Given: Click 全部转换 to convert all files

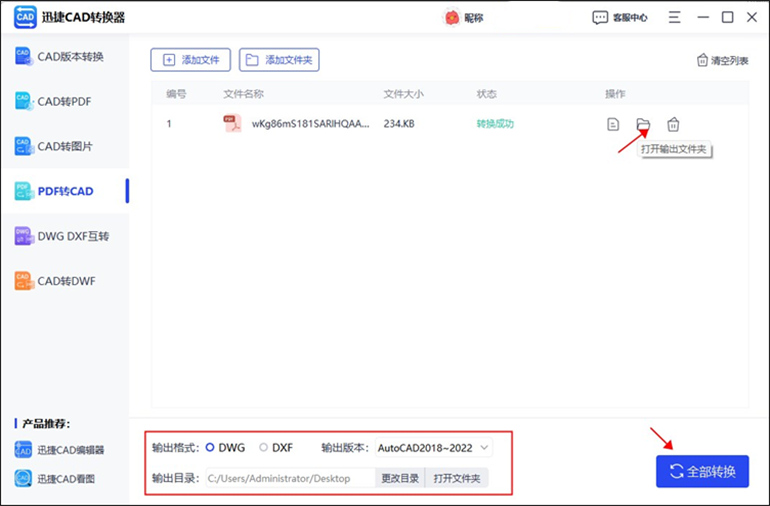Looking at the screenshot, I should click(x=702, y=471).
